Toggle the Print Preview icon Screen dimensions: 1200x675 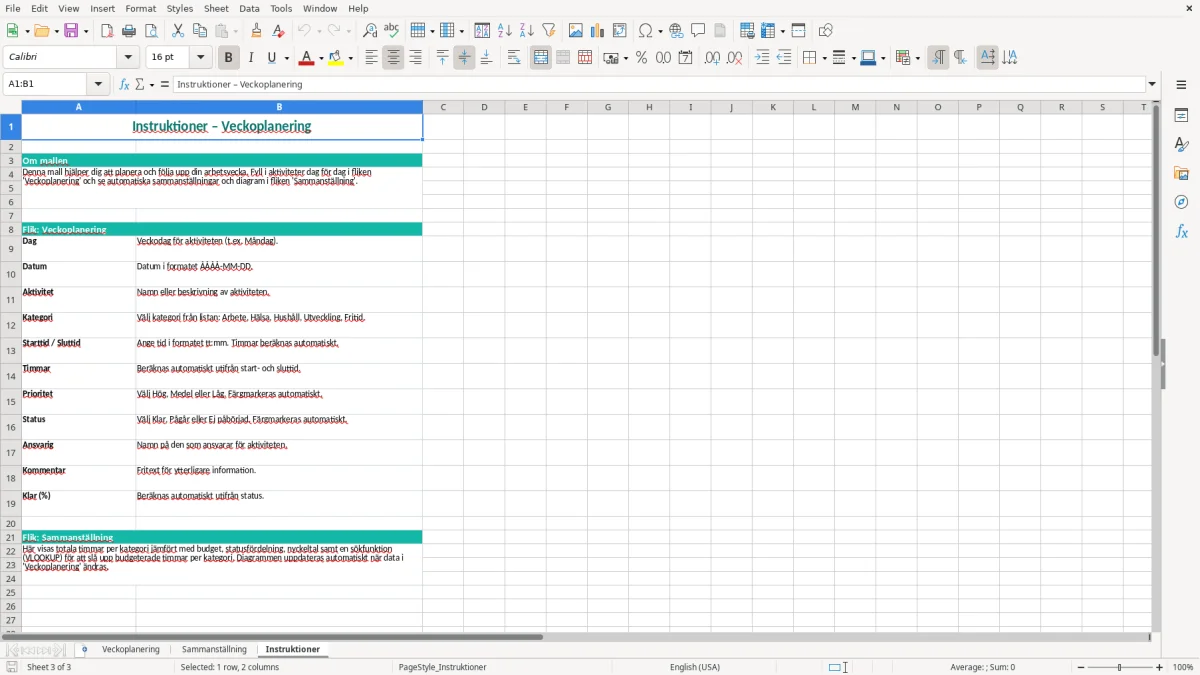click(x=151, y=31)
